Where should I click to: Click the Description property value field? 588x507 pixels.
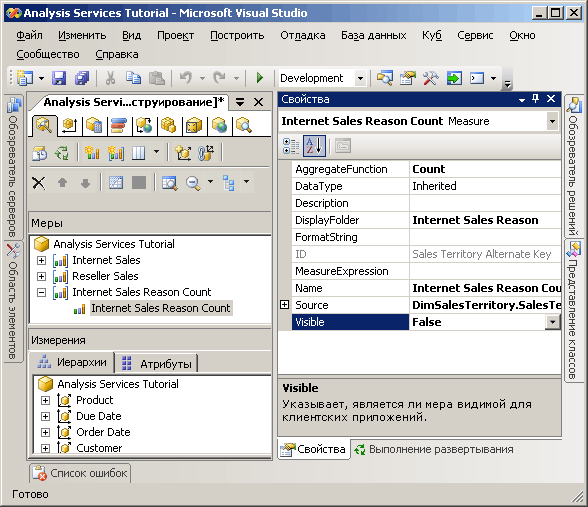tap(485, 203)
